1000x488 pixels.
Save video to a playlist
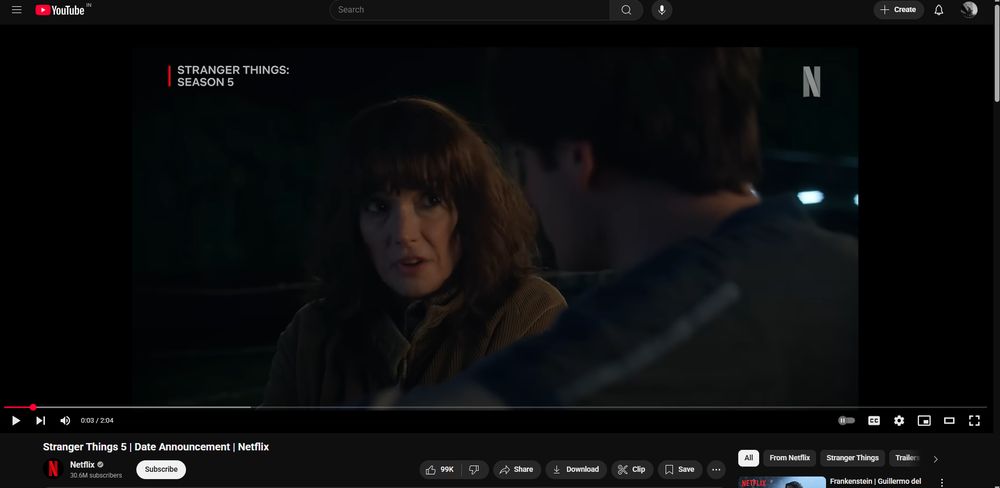680,470
